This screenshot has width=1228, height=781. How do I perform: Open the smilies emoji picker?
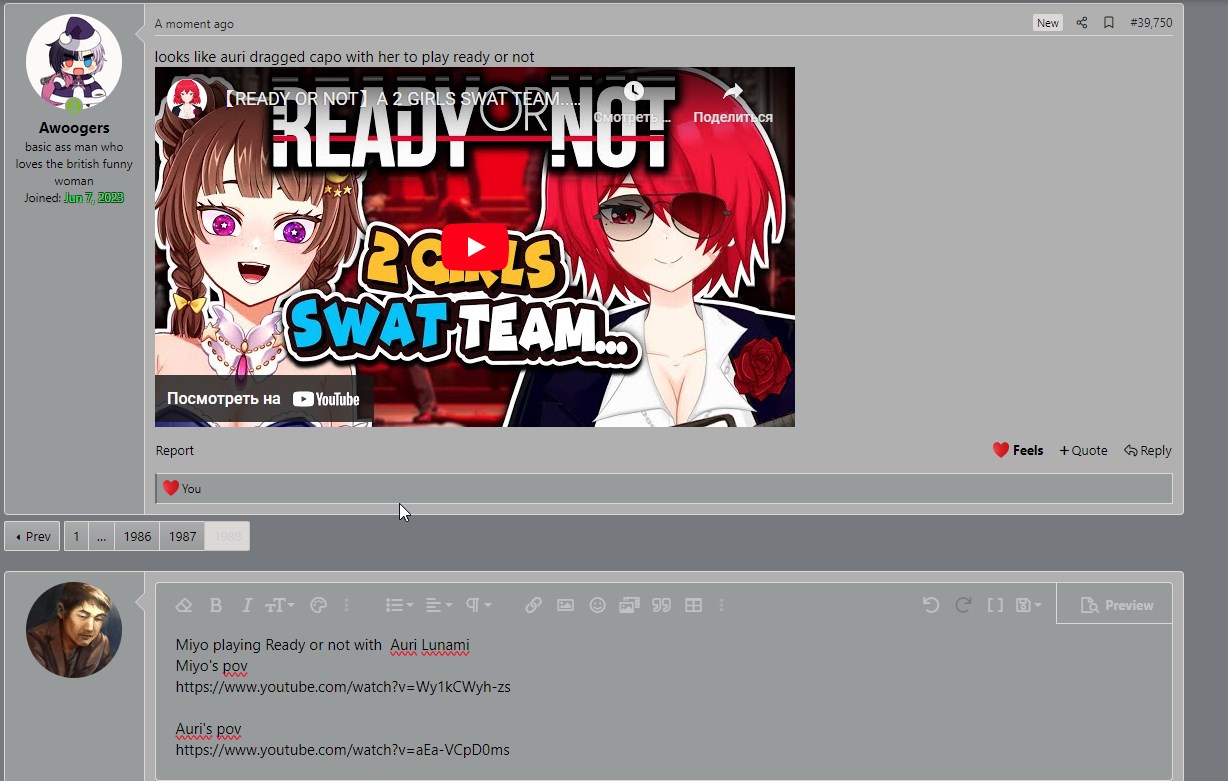pos(598,605)
